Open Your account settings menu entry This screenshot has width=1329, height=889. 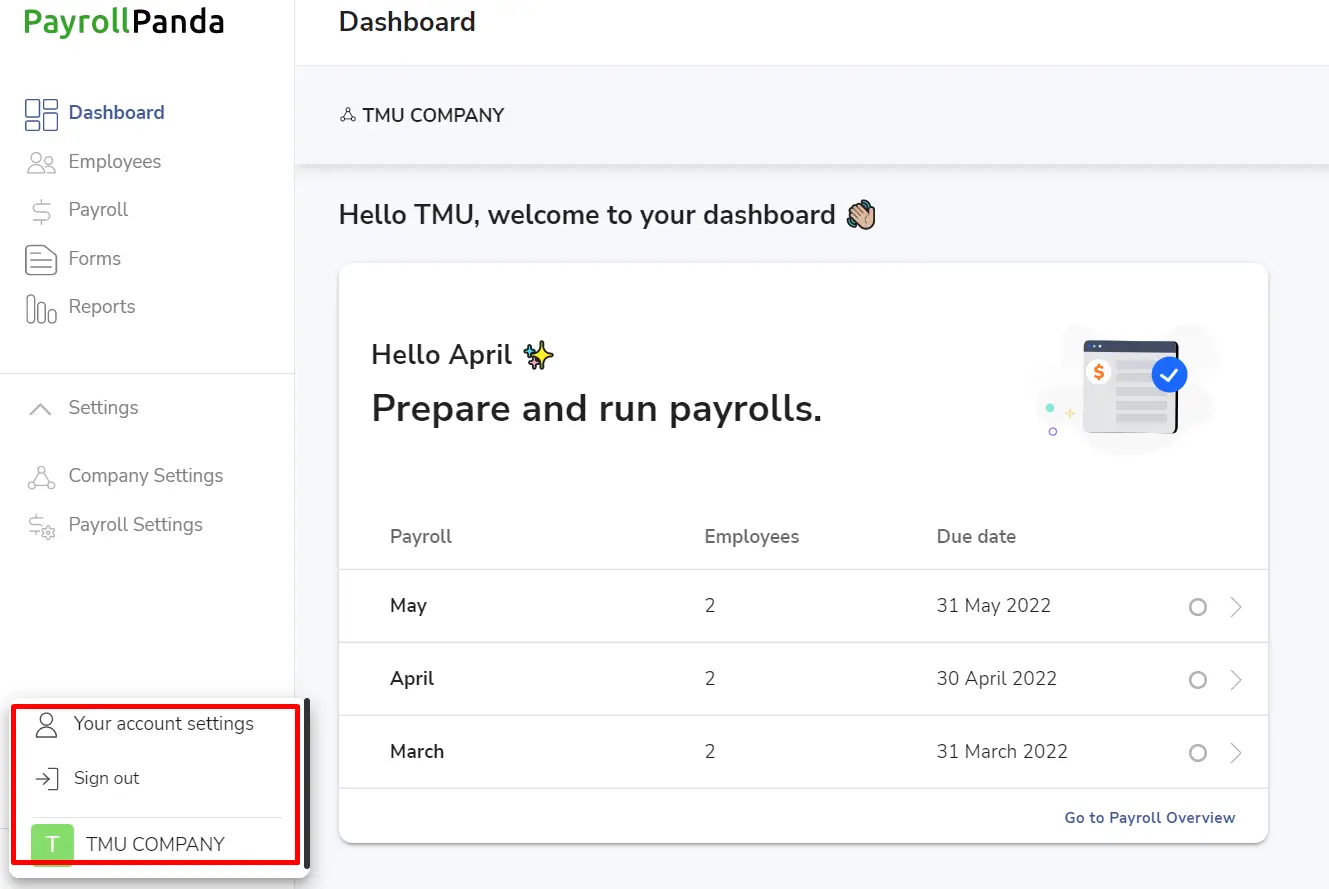(164, 724)
